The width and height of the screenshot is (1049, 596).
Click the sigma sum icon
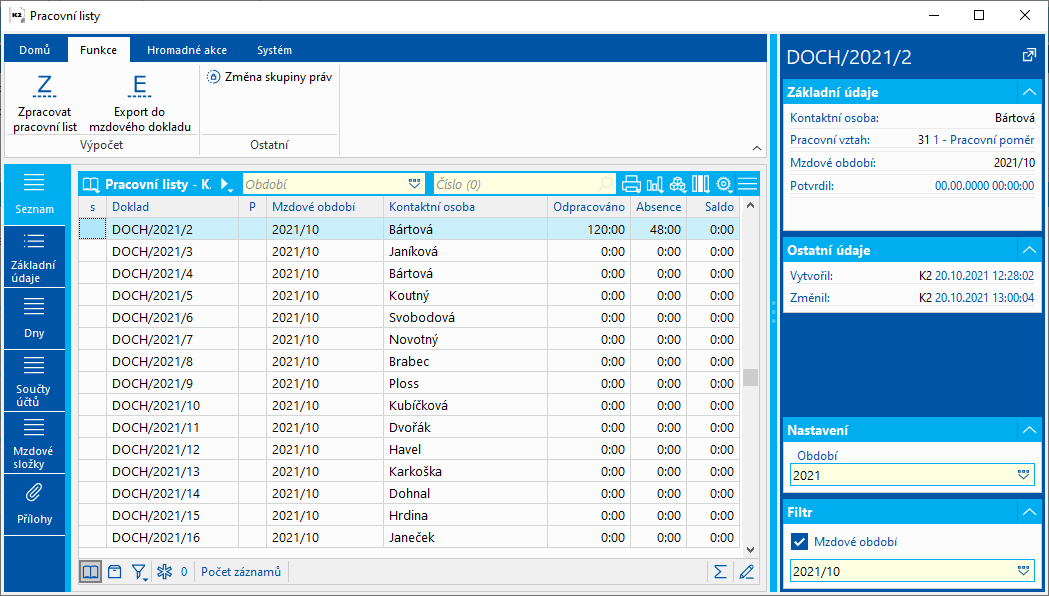[720, 572]
